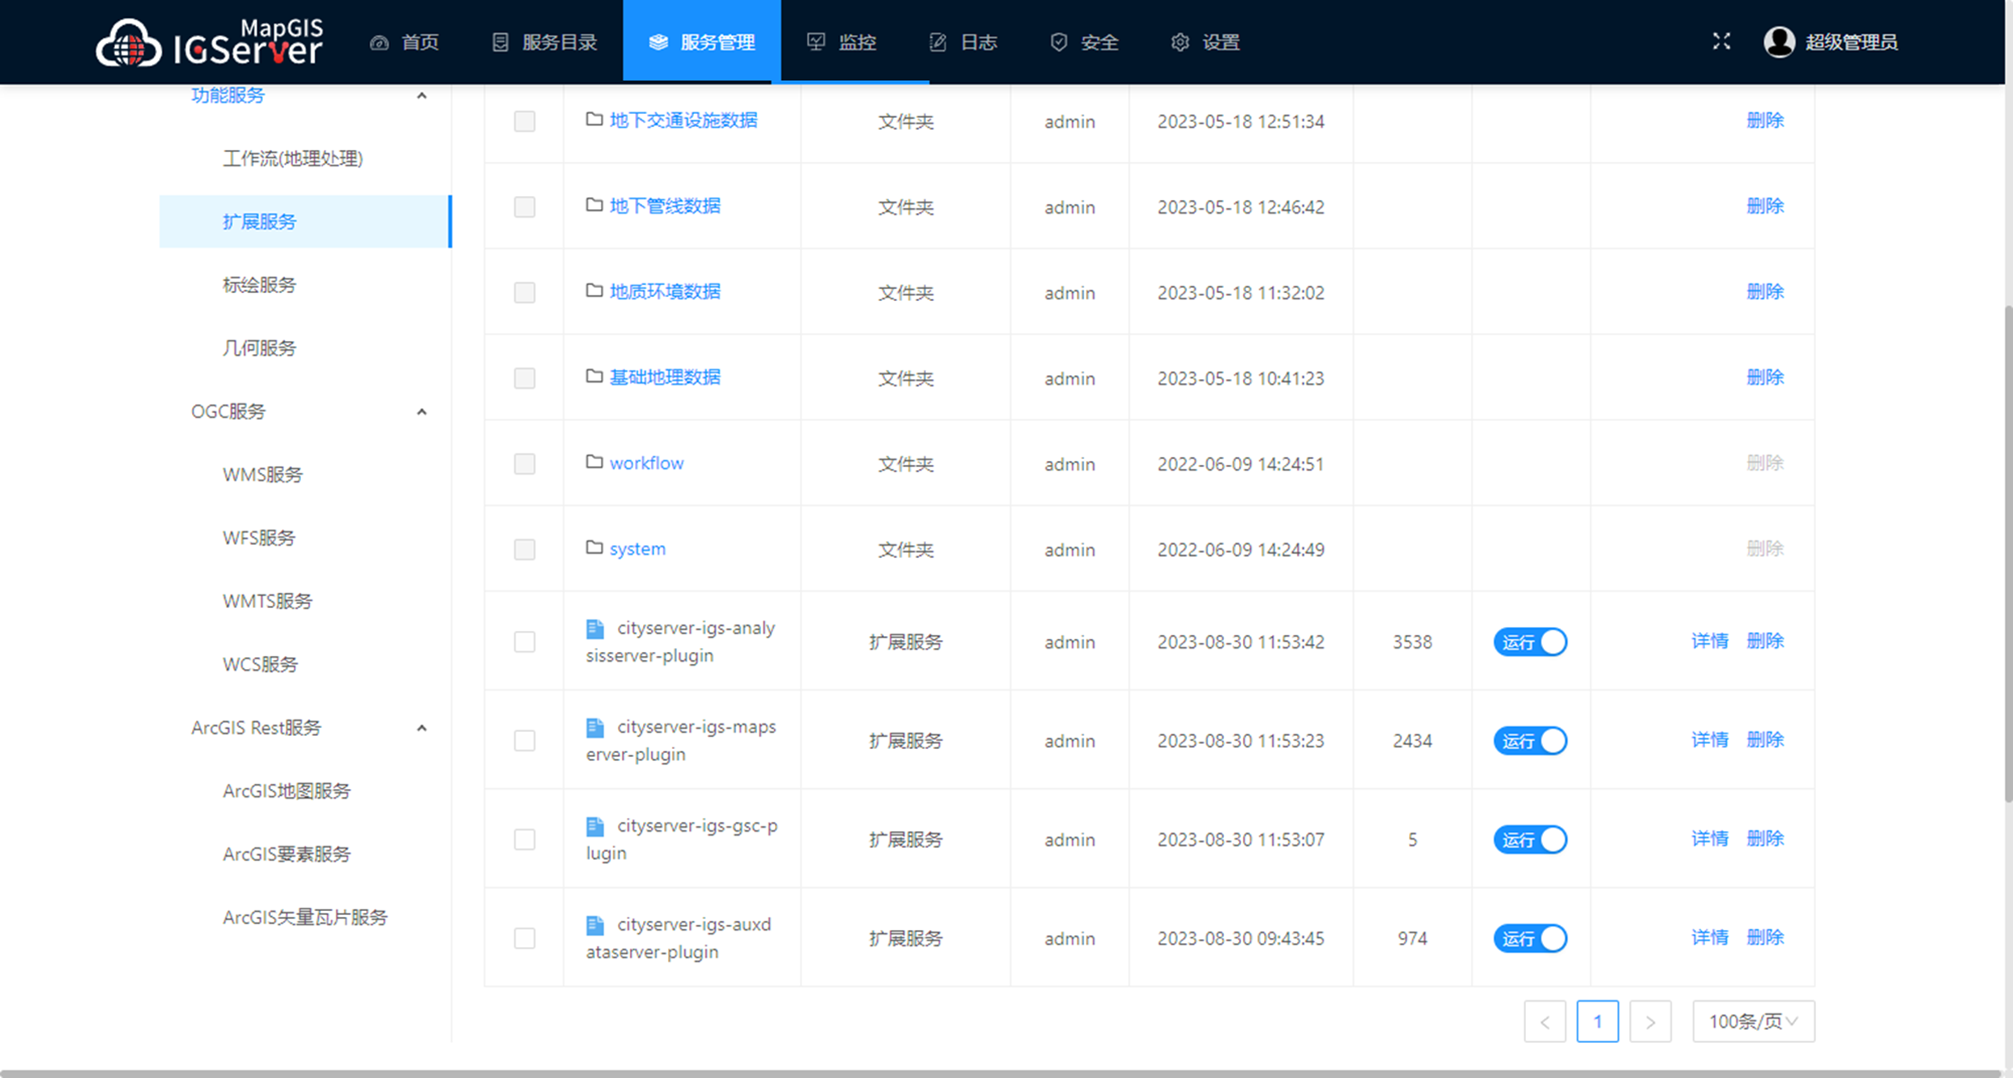The width and height of the screenshot is (2013, 1078).
Task: Open the 安全 tab
Action: (x=1085, y=42)
